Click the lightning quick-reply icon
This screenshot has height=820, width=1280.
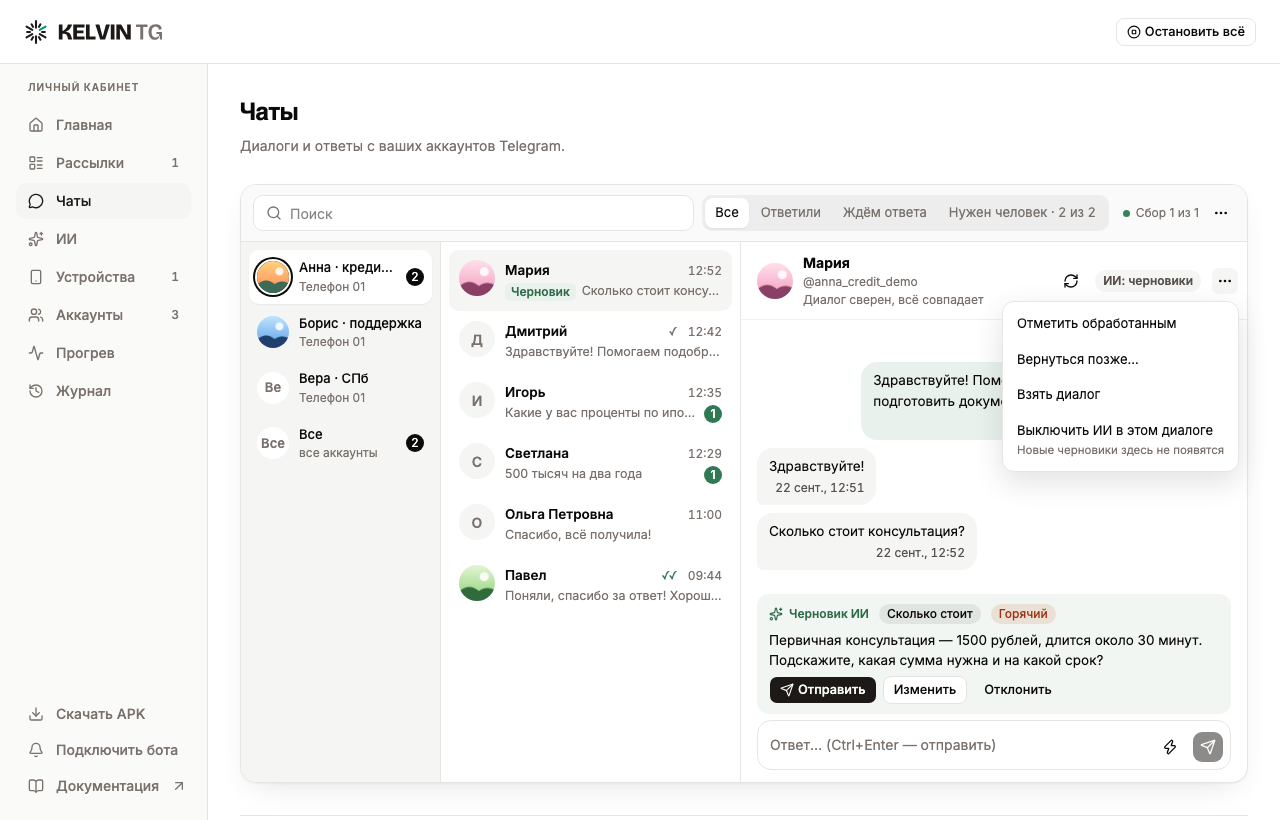point(1170,747)
